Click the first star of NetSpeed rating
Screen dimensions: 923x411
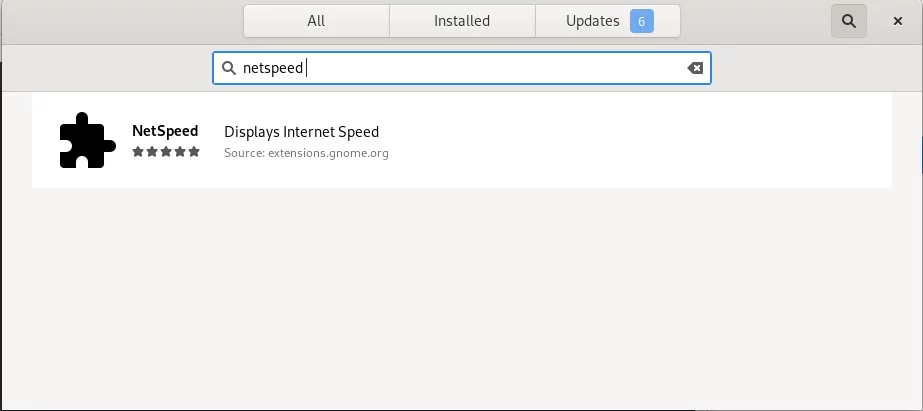pyautogui.click(x=138, y=152)
